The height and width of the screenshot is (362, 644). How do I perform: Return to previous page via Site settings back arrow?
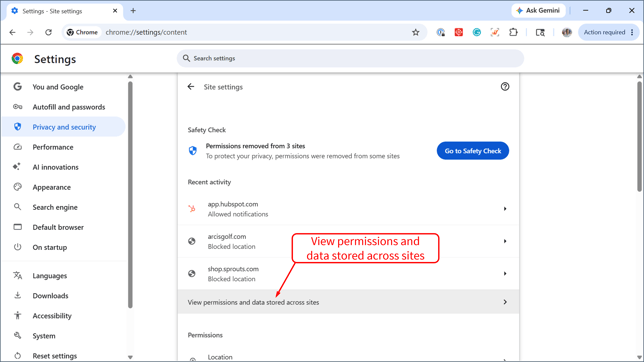point(191,87)
